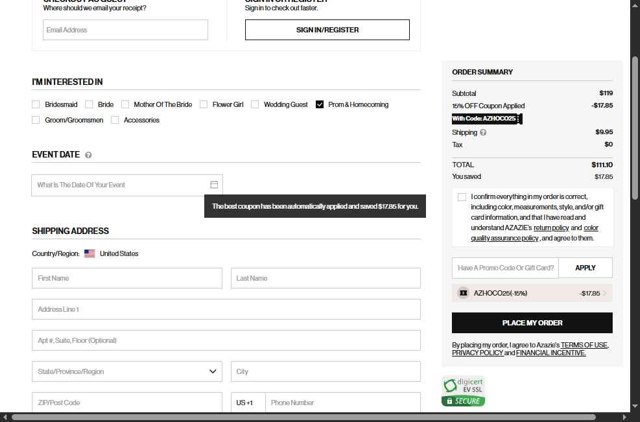The width and height of the screenshot is (640, 422).
Task: Focus the Address Line 1 field
Action: pos(226,309)
